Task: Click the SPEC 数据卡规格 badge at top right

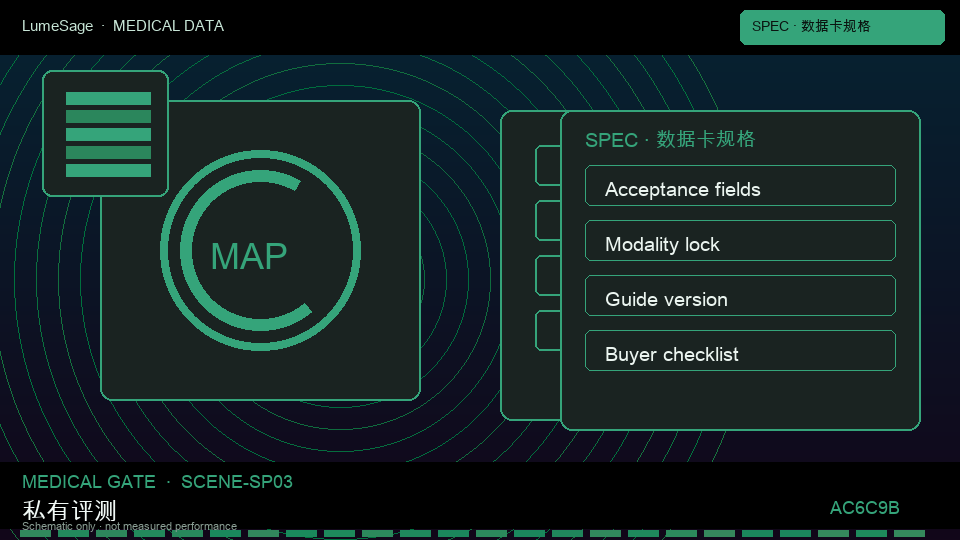Action: click(842, 27)
